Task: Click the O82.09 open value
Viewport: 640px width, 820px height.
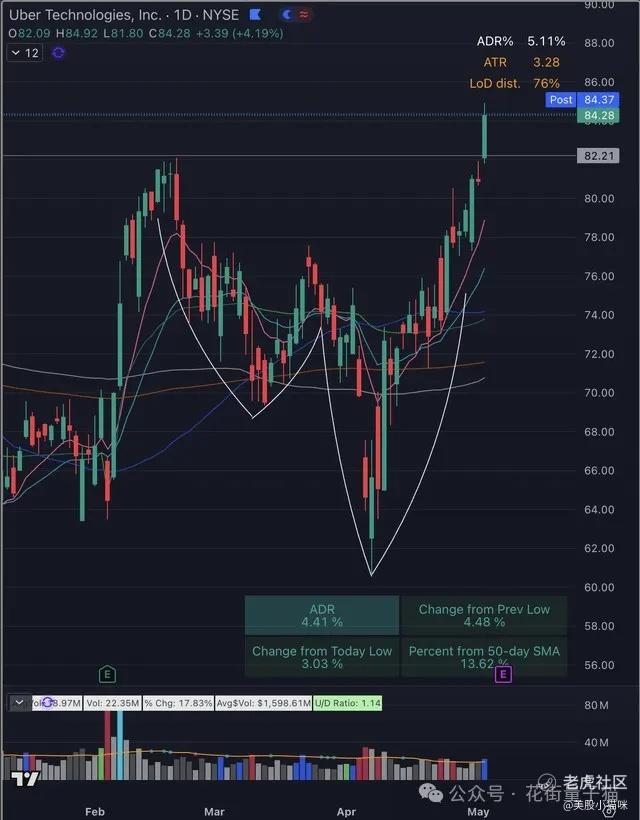Action: [x=29, y=33]
